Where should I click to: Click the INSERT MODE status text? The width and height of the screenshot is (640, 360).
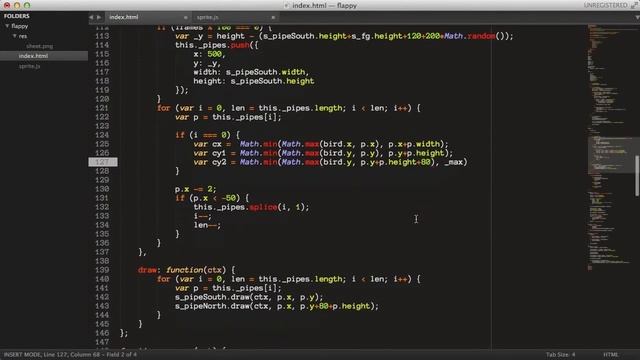coord(70,354)
